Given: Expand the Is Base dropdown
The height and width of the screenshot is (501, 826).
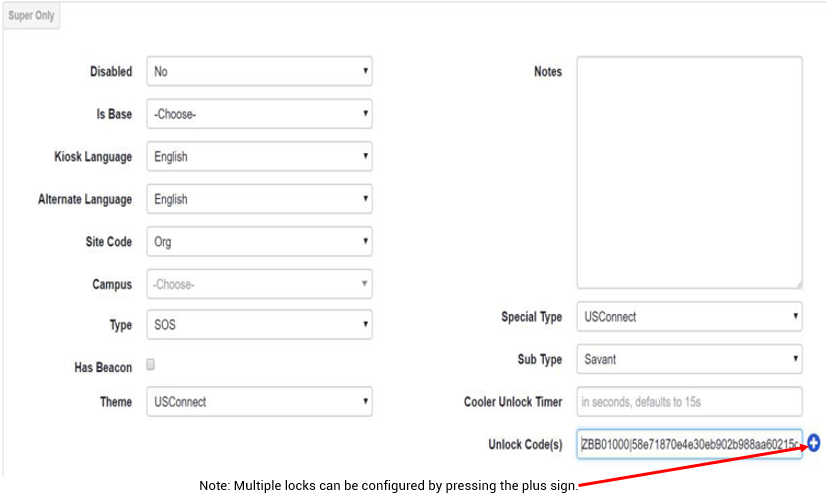Looking at the screenshot, I should [259, 114].
